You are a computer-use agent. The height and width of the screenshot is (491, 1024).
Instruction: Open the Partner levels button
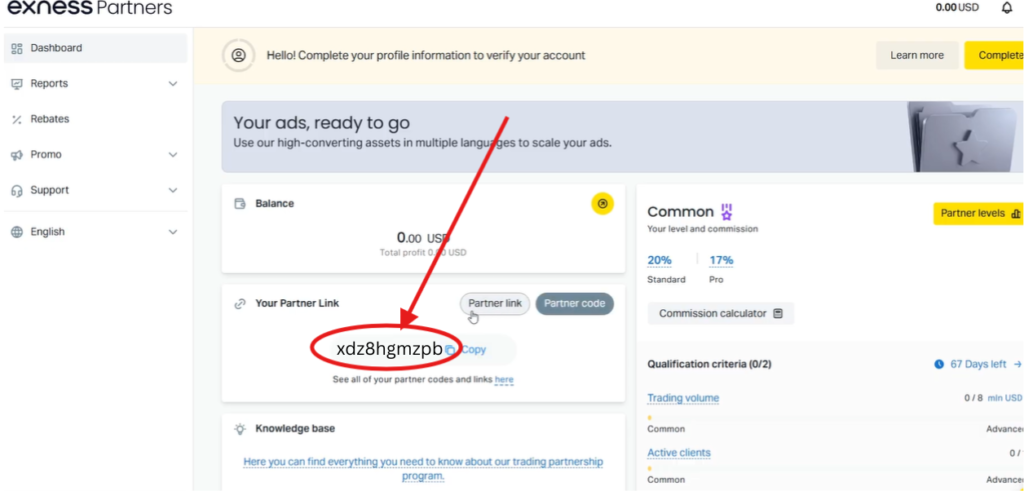click(978, 214)
